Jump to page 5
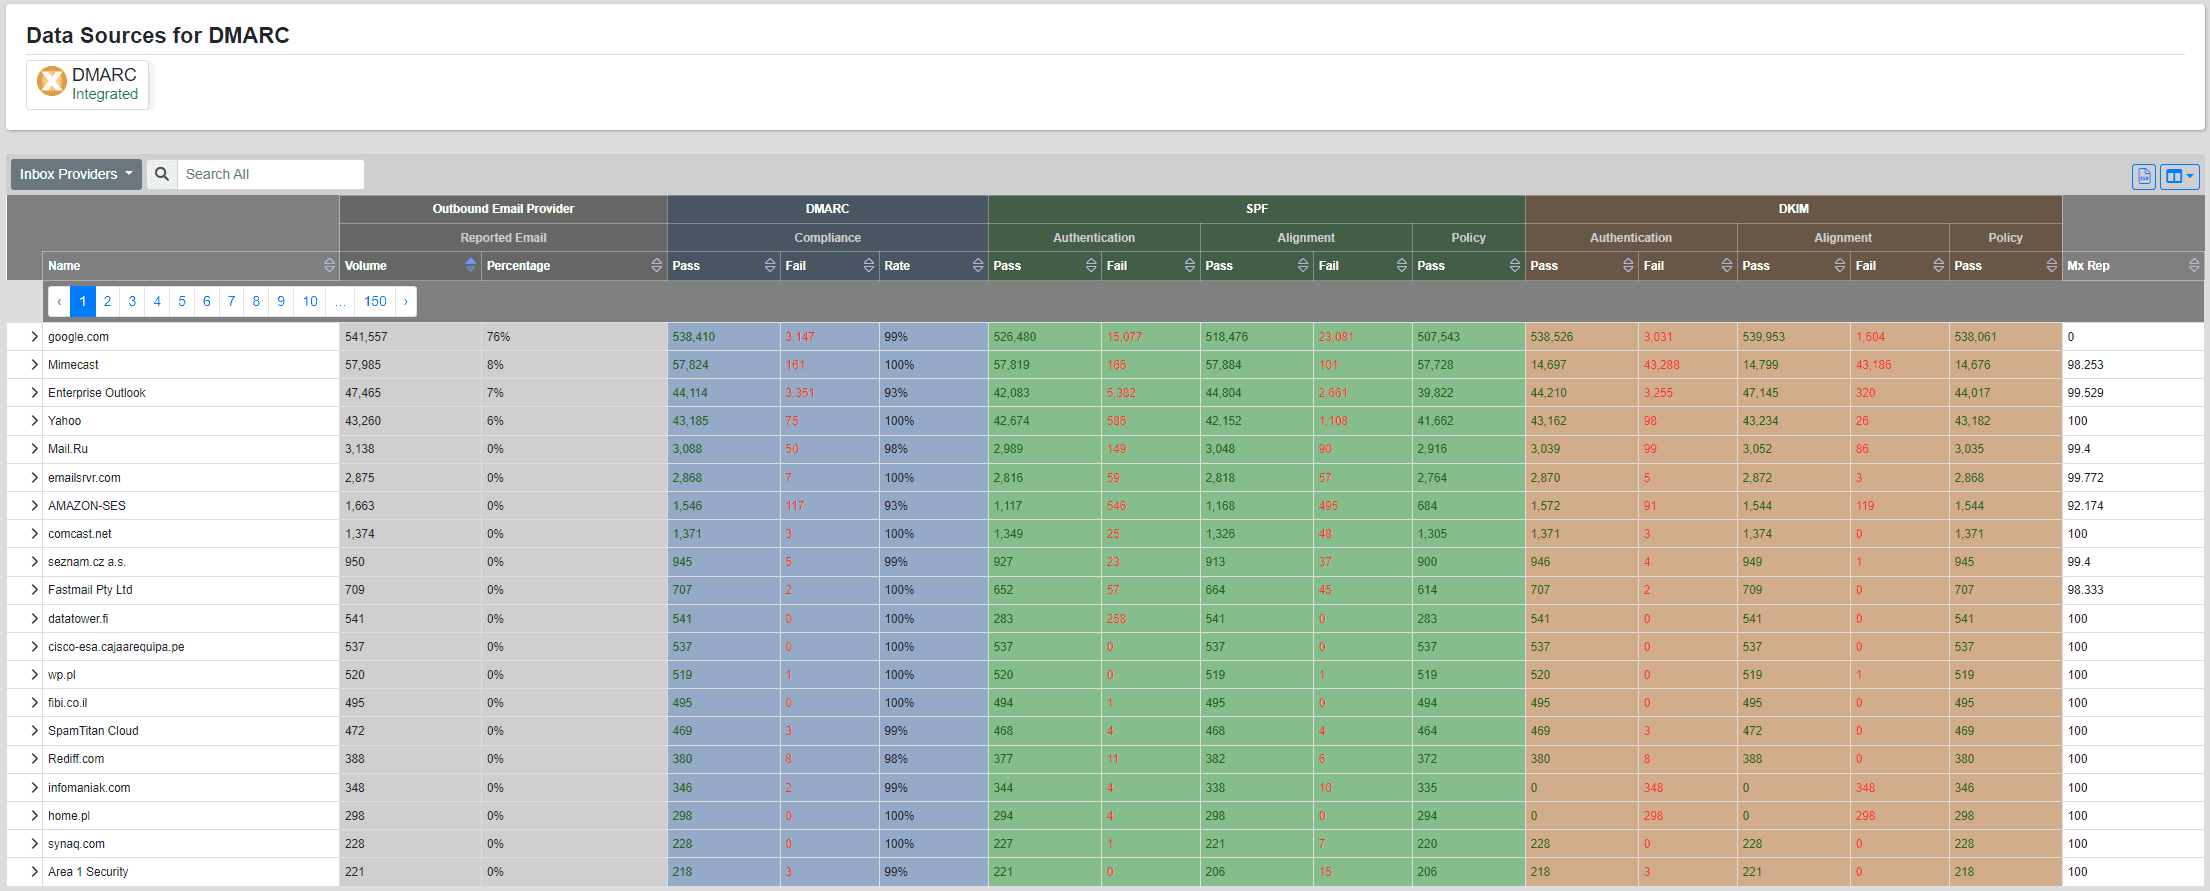The height and width of the screenshot is (891, 2210). 182,301
